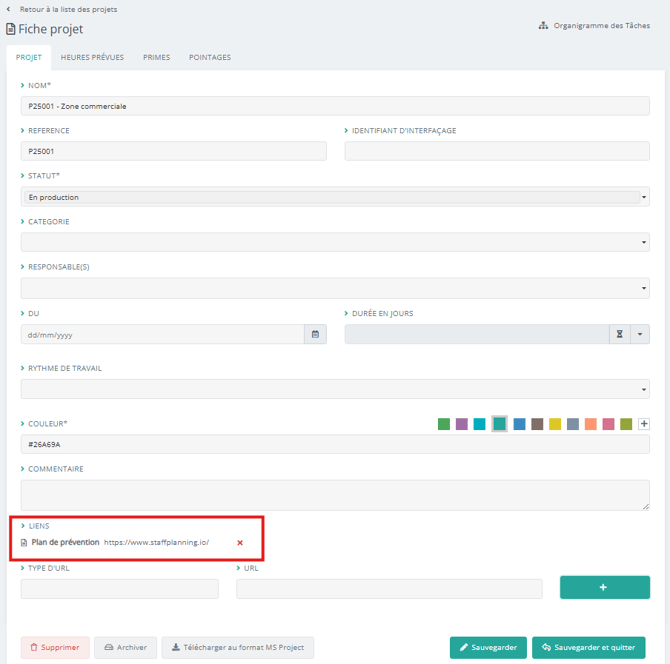Viewport: 670px width, 664px height.
Task: Click Sauvegarder et quitter button
Action: [x=588, y=647]
